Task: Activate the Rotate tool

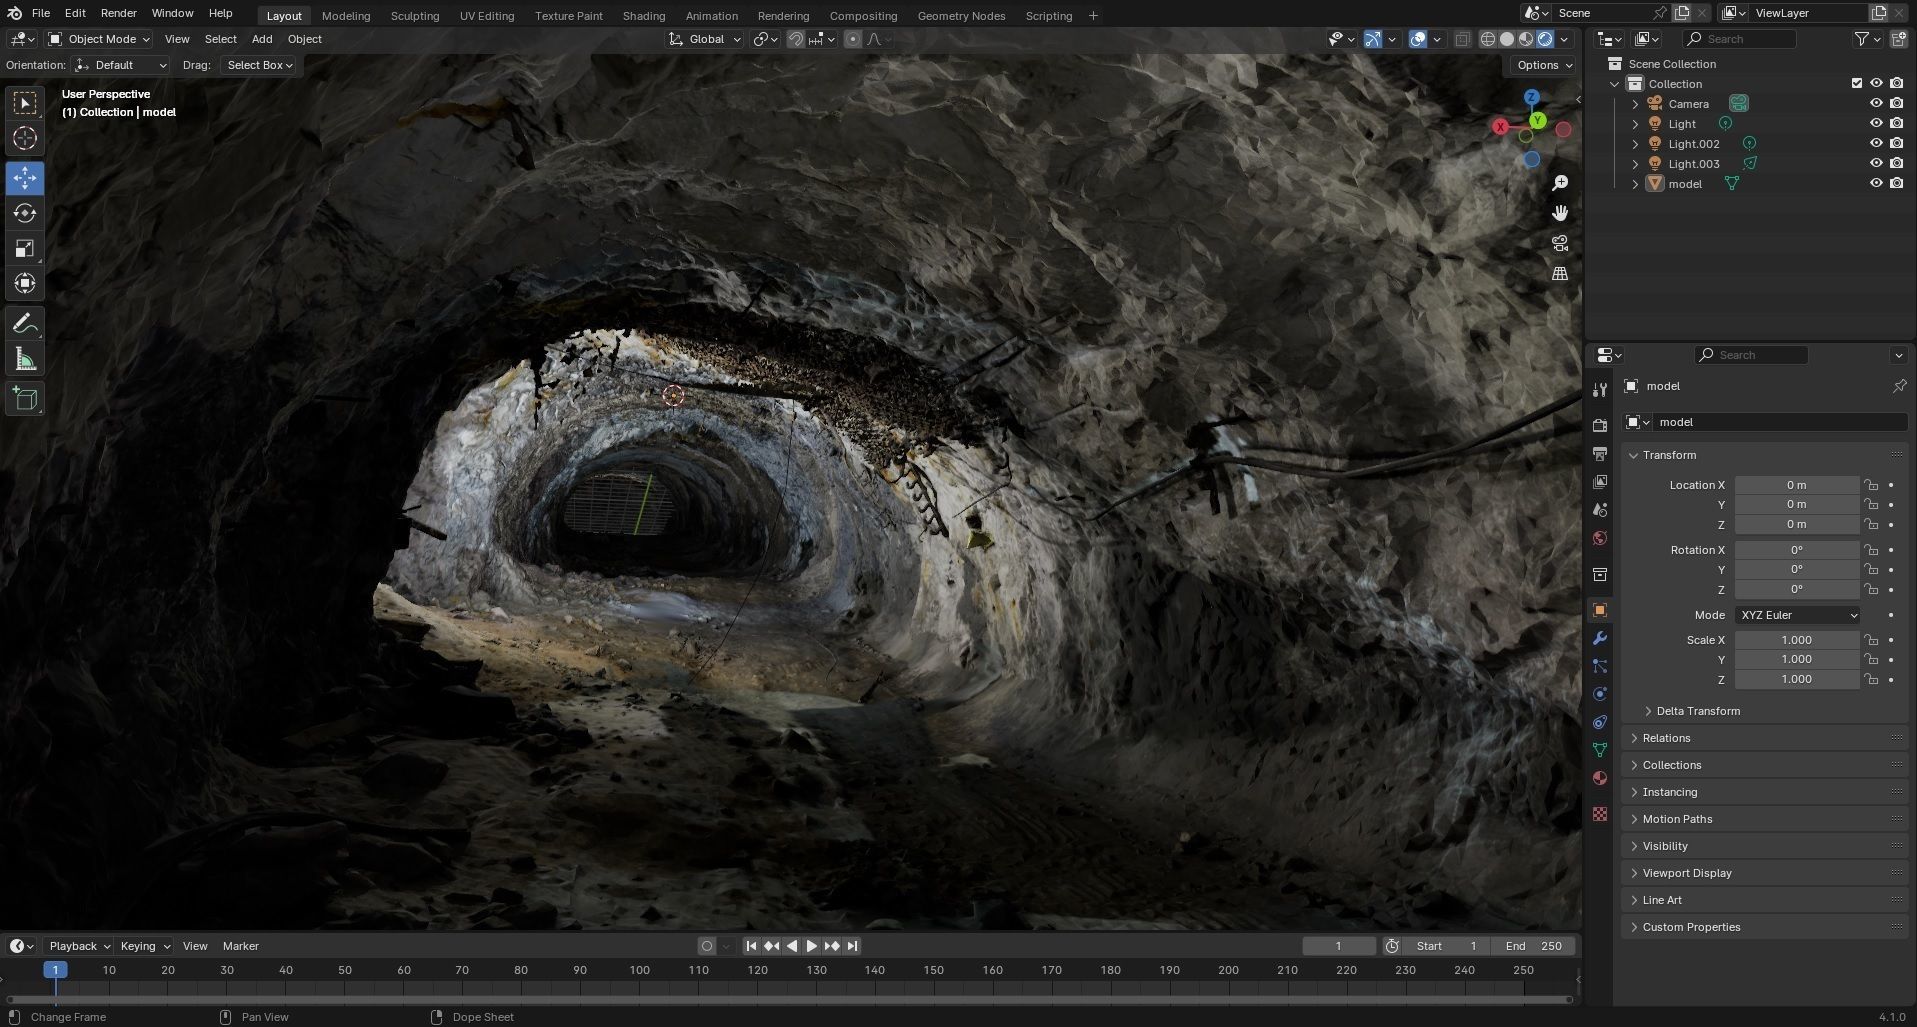Action: tap(25, 213)
